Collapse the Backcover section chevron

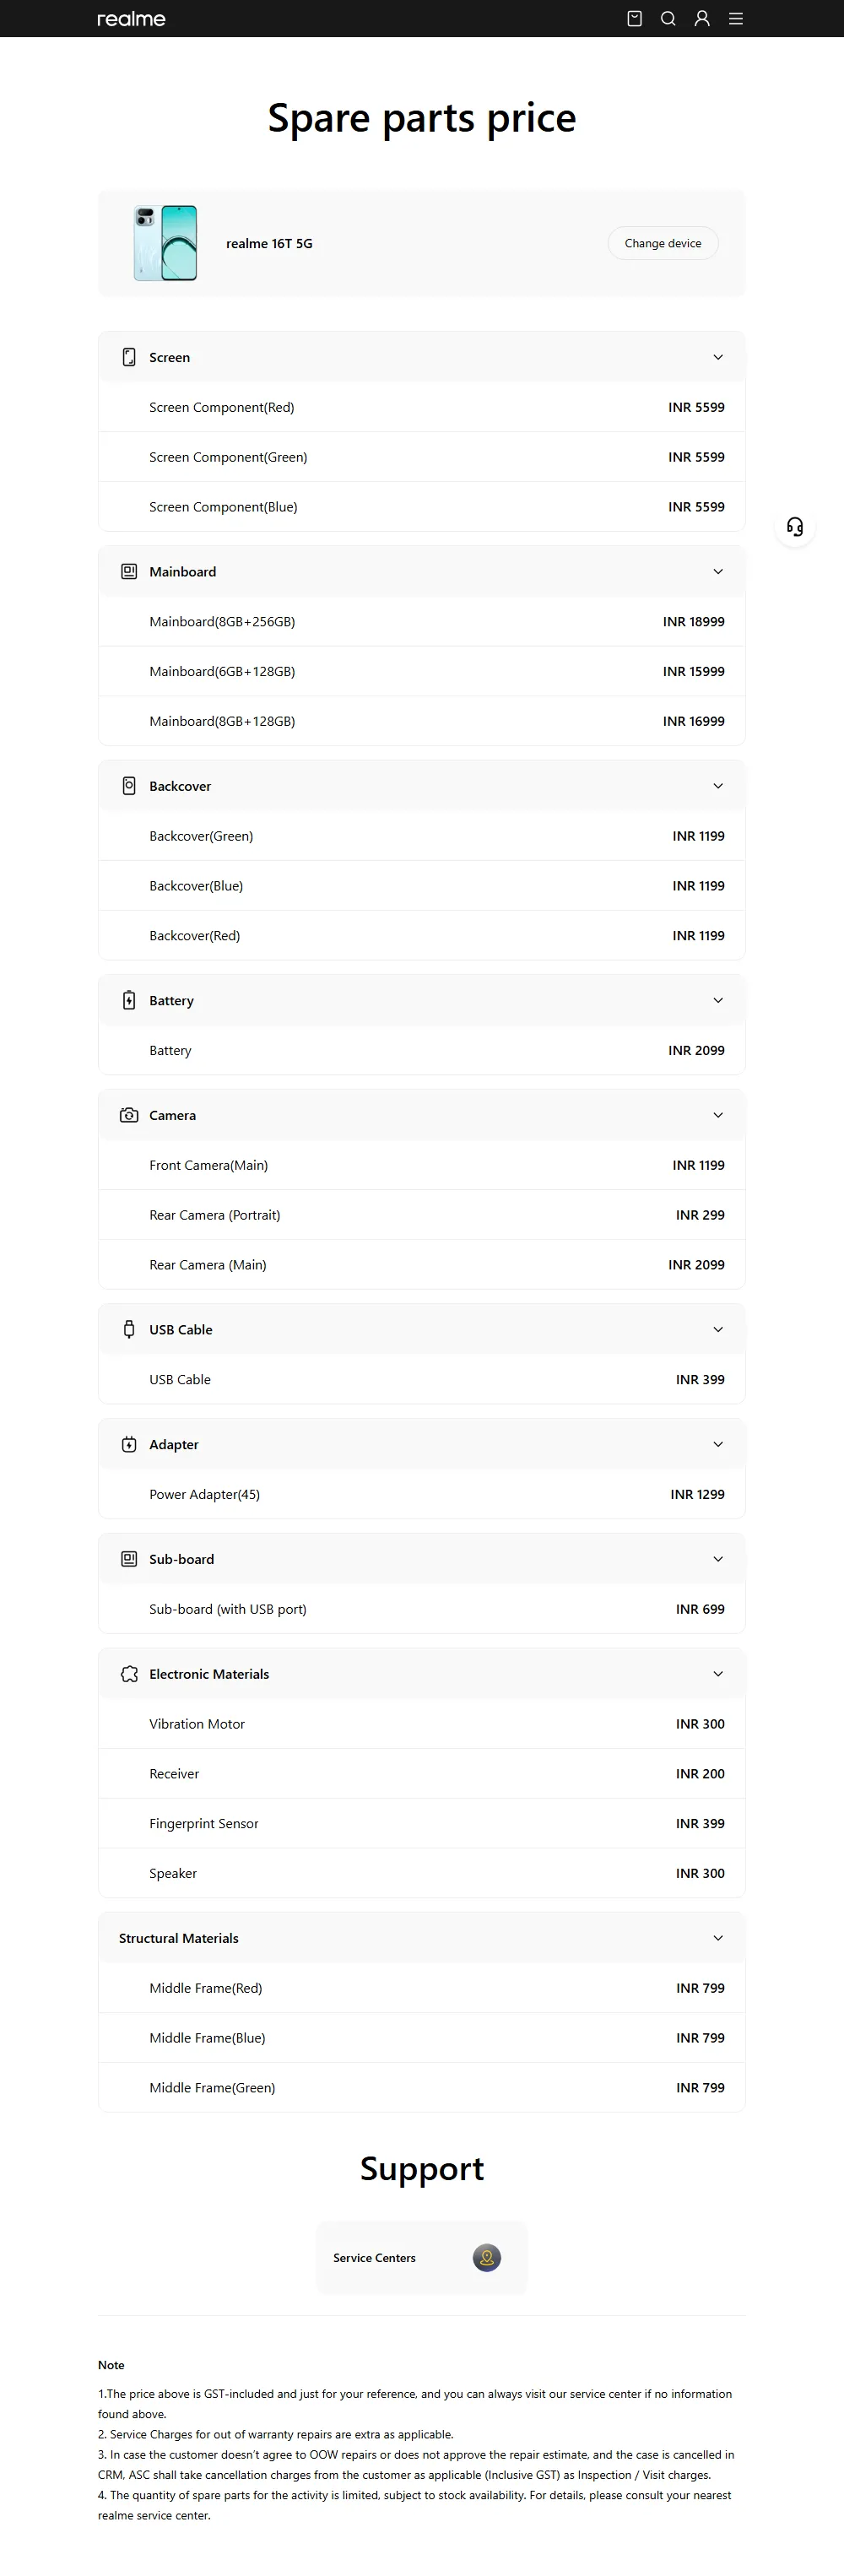click(718, 786)
